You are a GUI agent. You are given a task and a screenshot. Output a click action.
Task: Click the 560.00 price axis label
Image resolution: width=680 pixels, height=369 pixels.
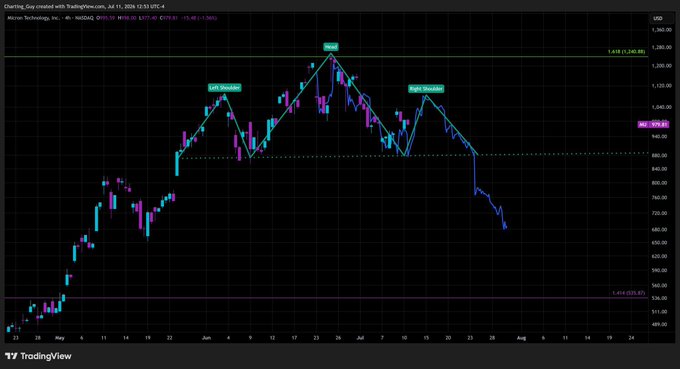click(660, 286)
